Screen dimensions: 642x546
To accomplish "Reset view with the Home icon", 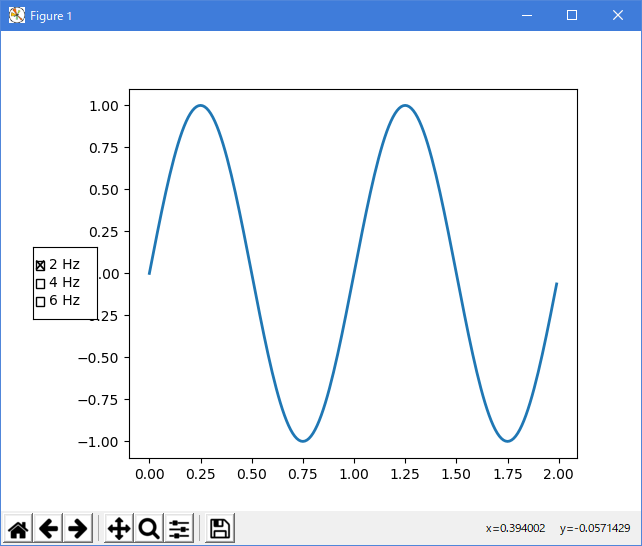I will 18,528.
